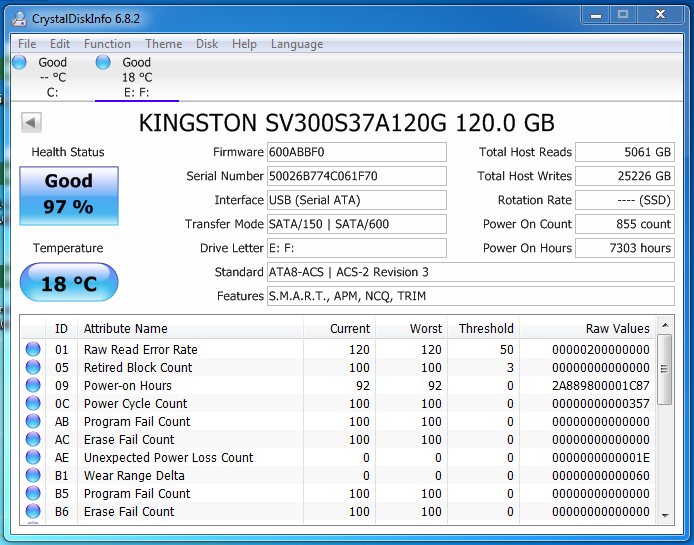Click the Good 97 % health status button
The width and height of the screenshot is (694, 545).
tap(69, 196)
